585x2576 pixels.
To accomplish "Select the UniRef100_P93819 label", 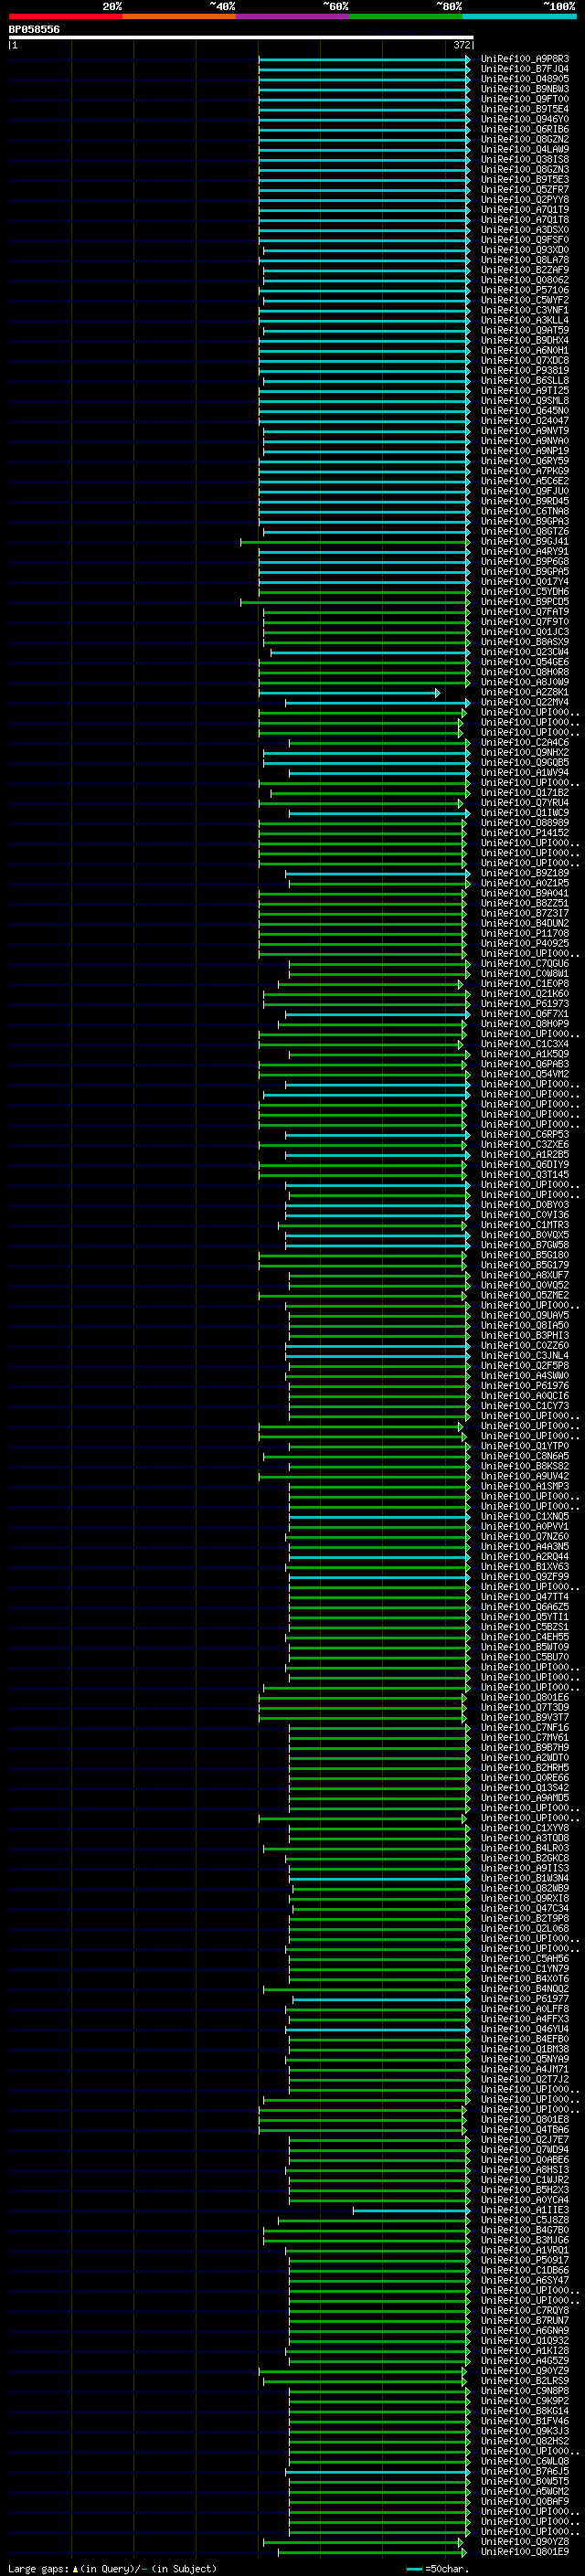I will click(524, 370).
